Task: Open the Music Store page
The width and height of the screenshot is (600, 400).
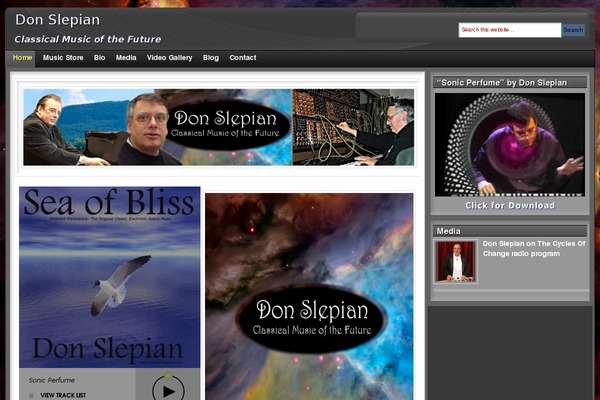Action: [x=63, y=58]
